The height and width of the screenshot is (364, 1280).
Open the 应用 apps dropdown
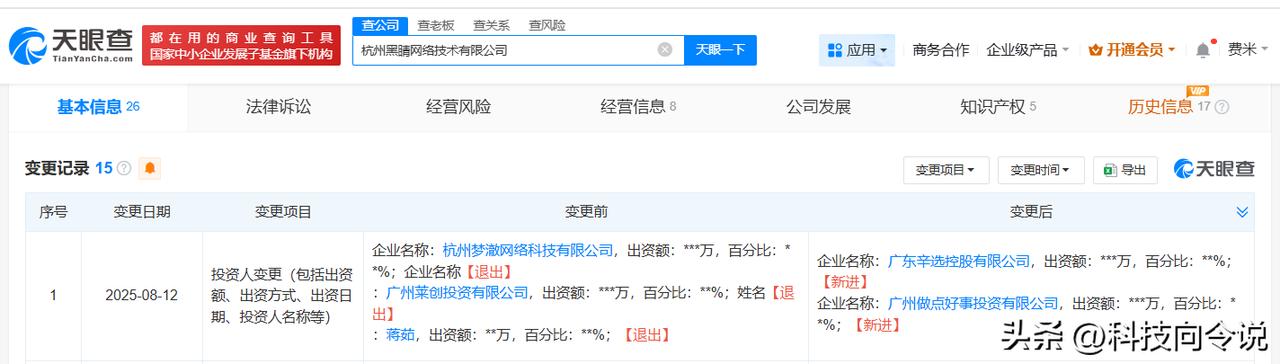point(857,49)
